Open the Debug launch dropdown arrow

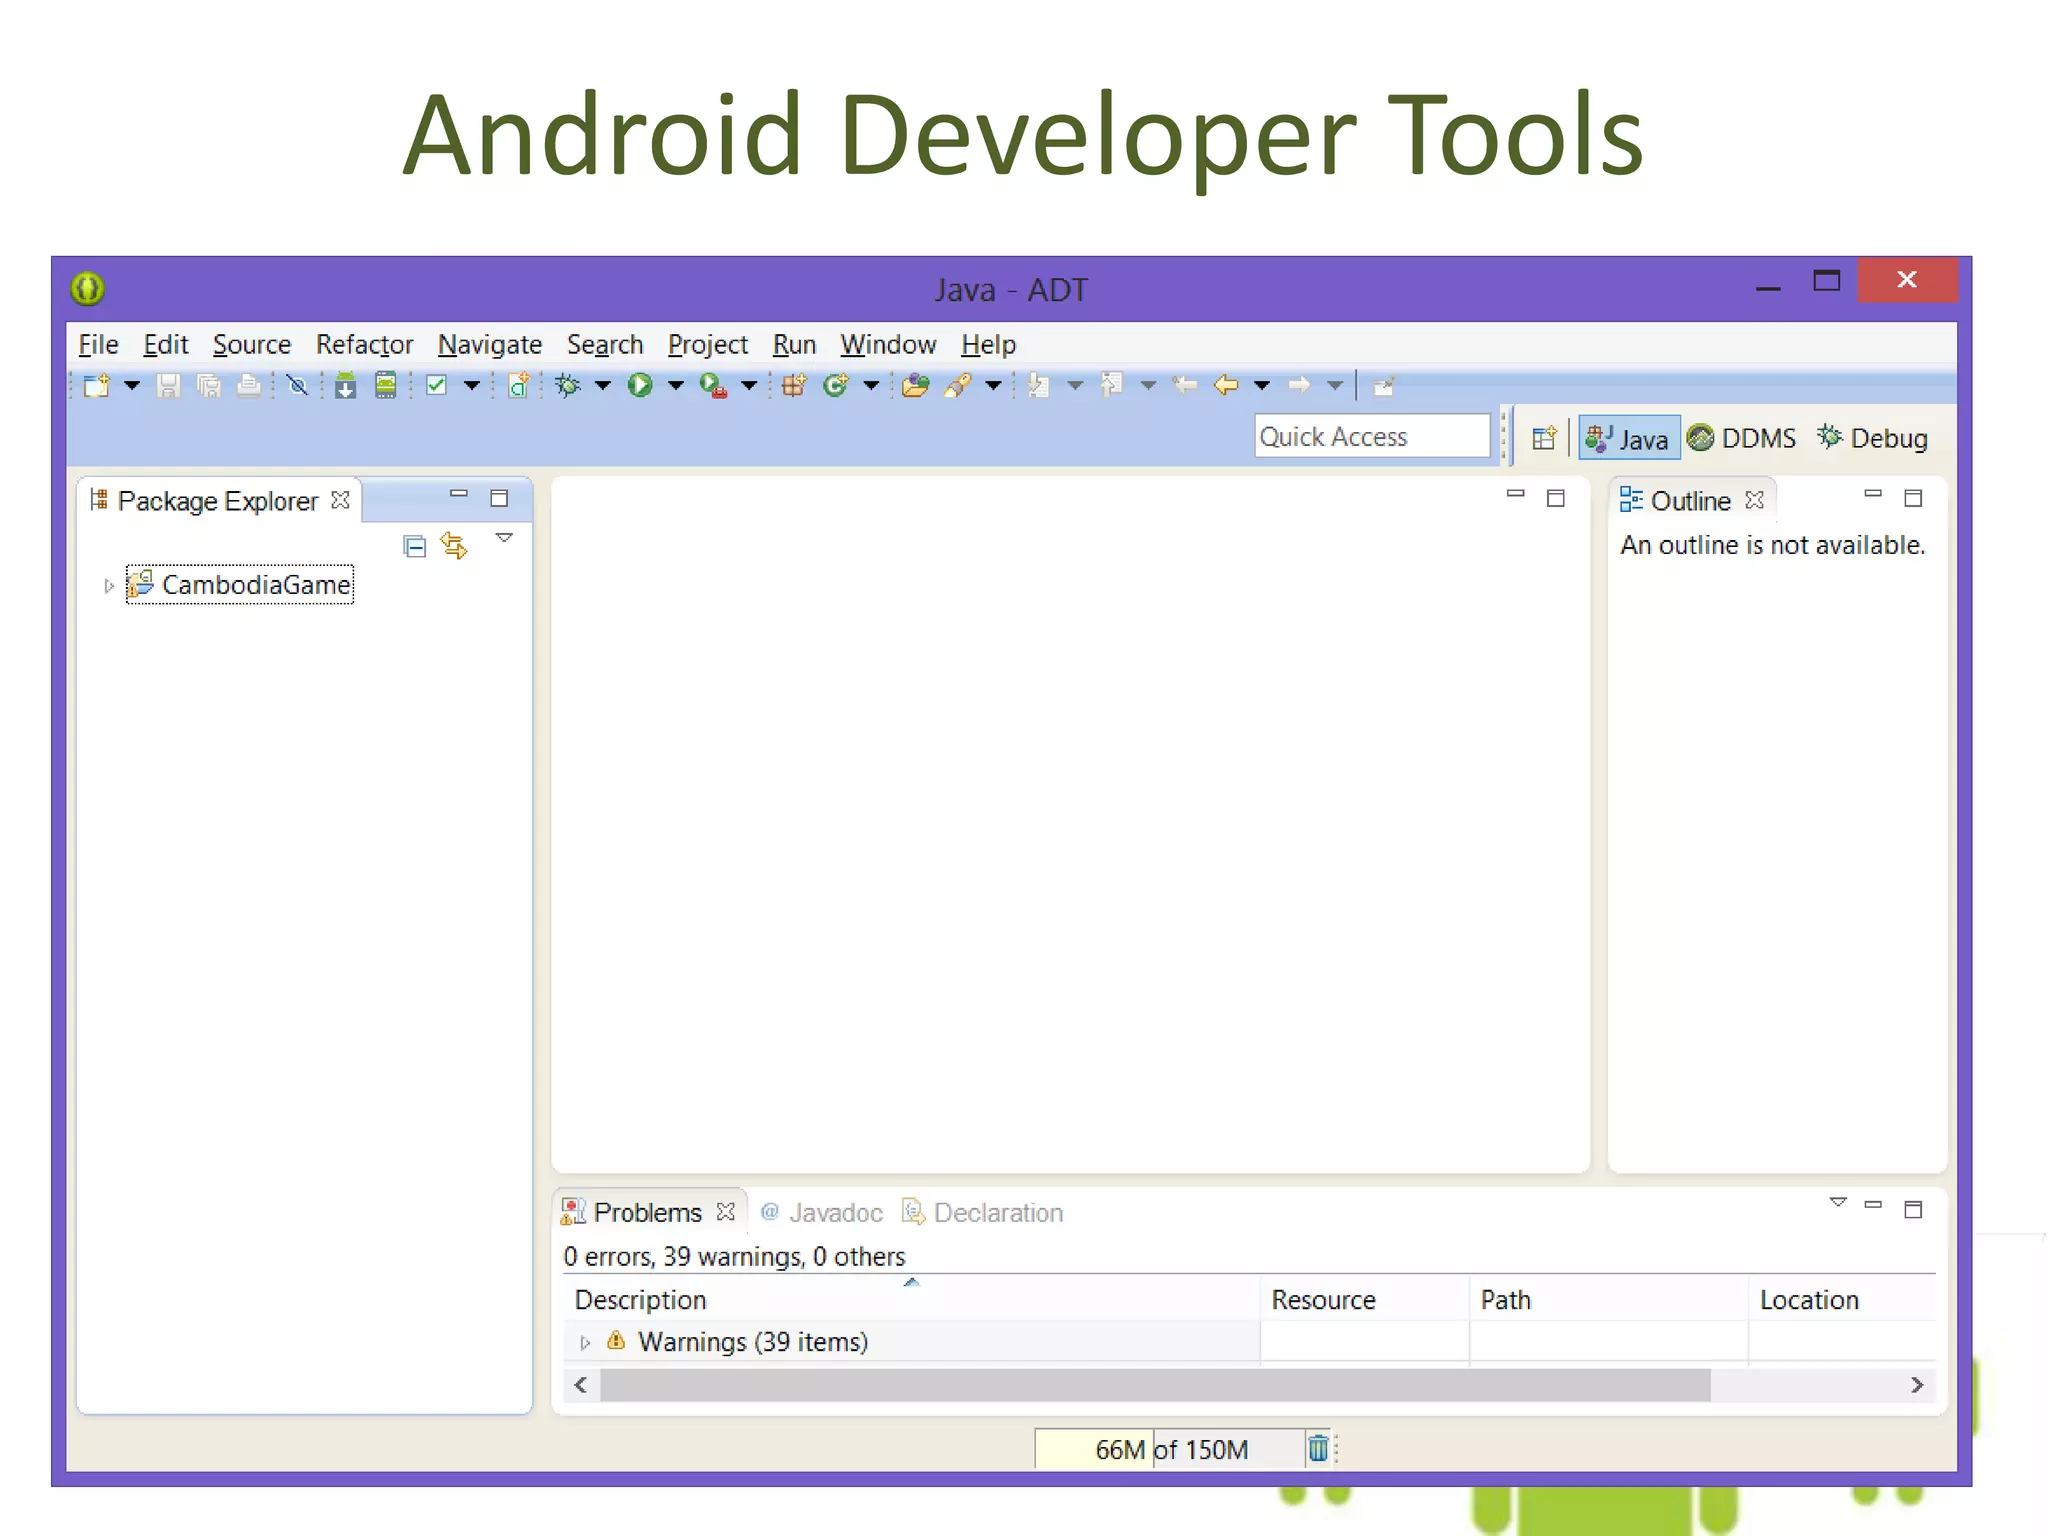(603, 385)
